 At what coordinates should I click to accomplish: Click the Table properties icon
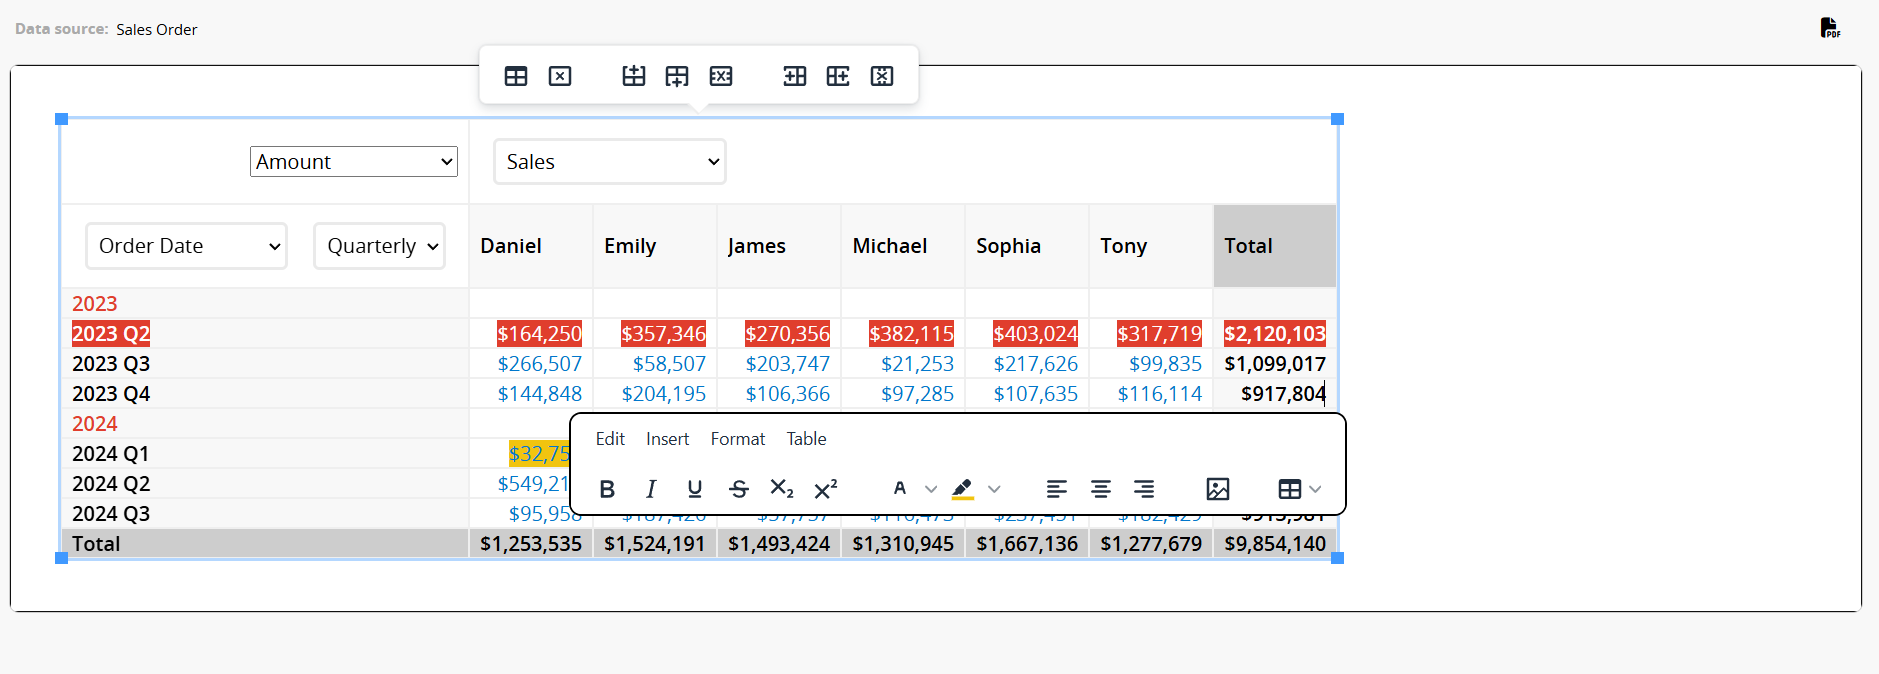(x=516, y=76)
